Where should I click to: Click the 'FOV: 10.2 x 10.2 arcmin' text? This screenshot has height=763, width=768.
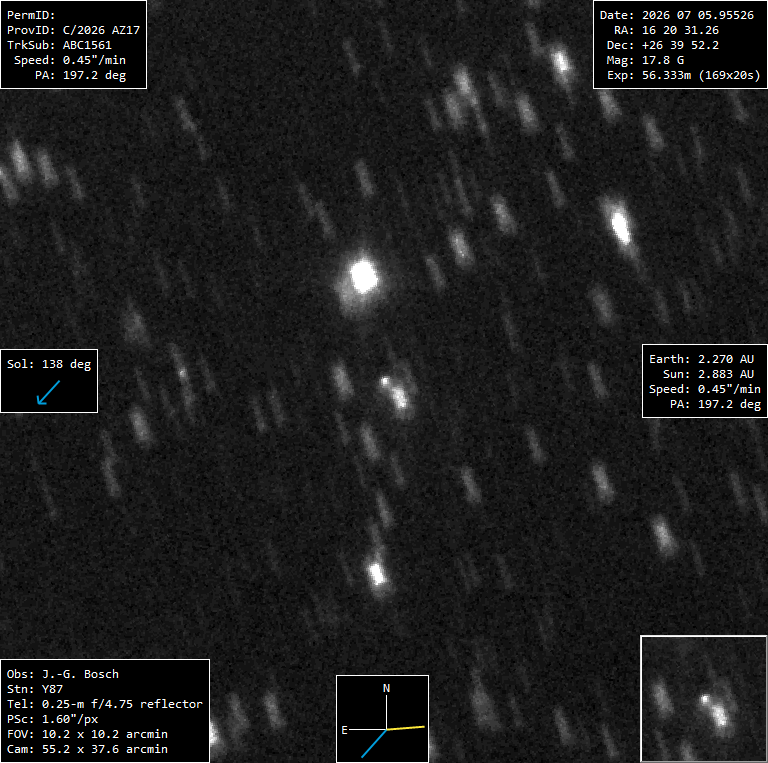pos(87,735)
